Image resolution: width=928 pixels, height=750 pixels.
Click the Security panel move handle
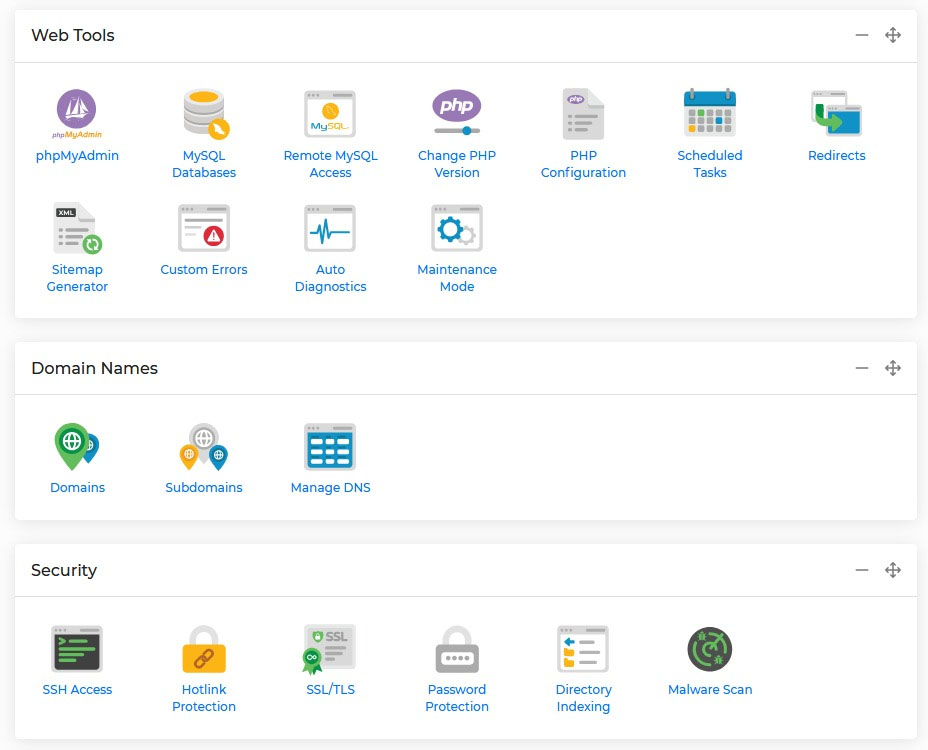point(893,570)
